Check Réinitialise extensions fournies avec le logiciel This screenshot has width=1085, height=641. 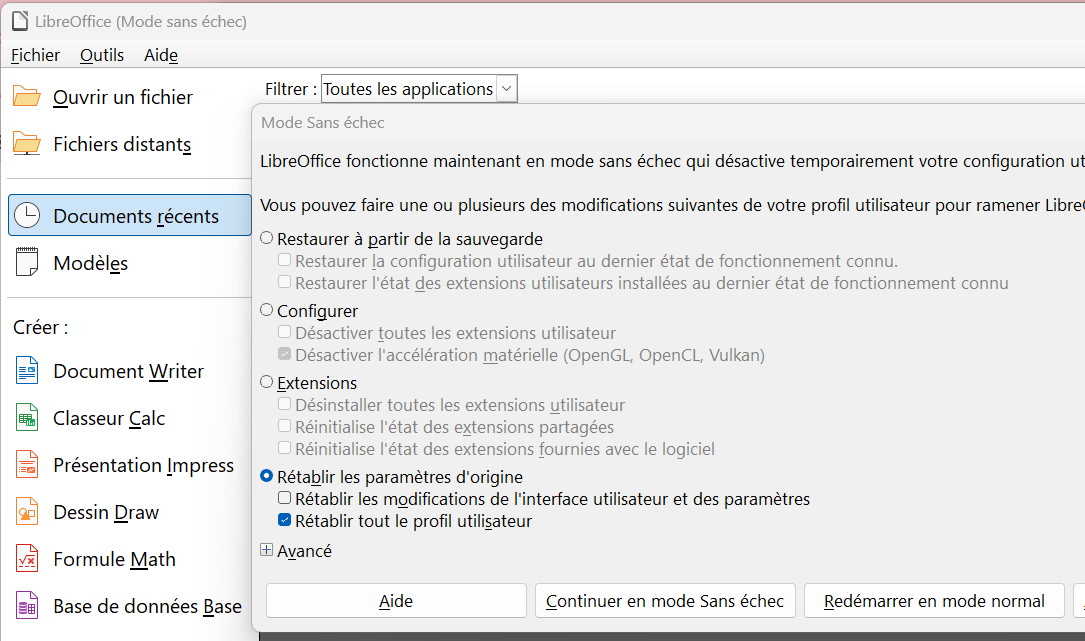click(x=284, y=449)
